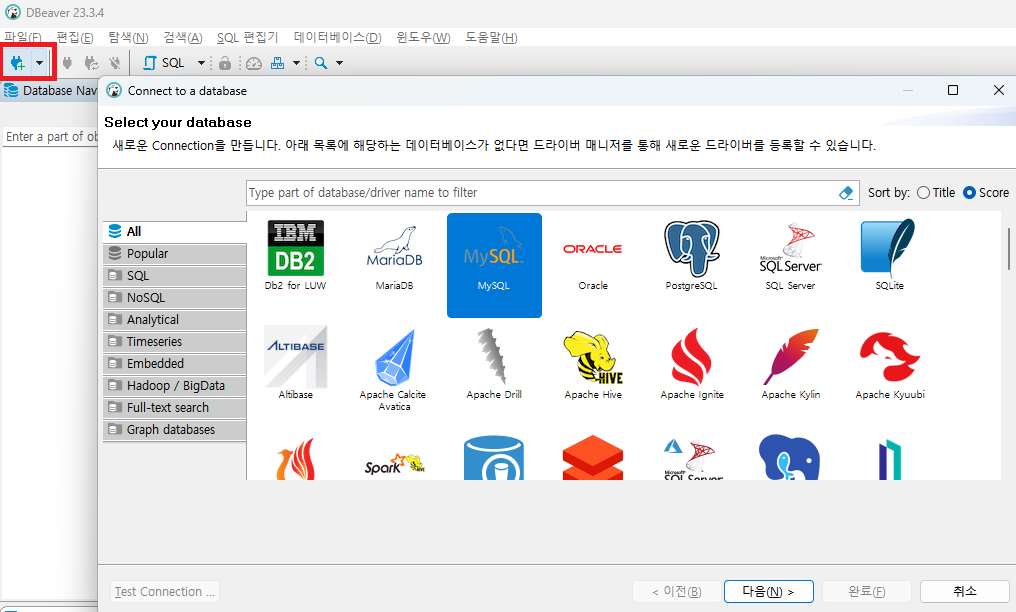Image resolution: width=1016 pixels, height=612 pixels.
Task: Click the 이전(B) back button
Action: pyautogui.click(x=676, y=591)
